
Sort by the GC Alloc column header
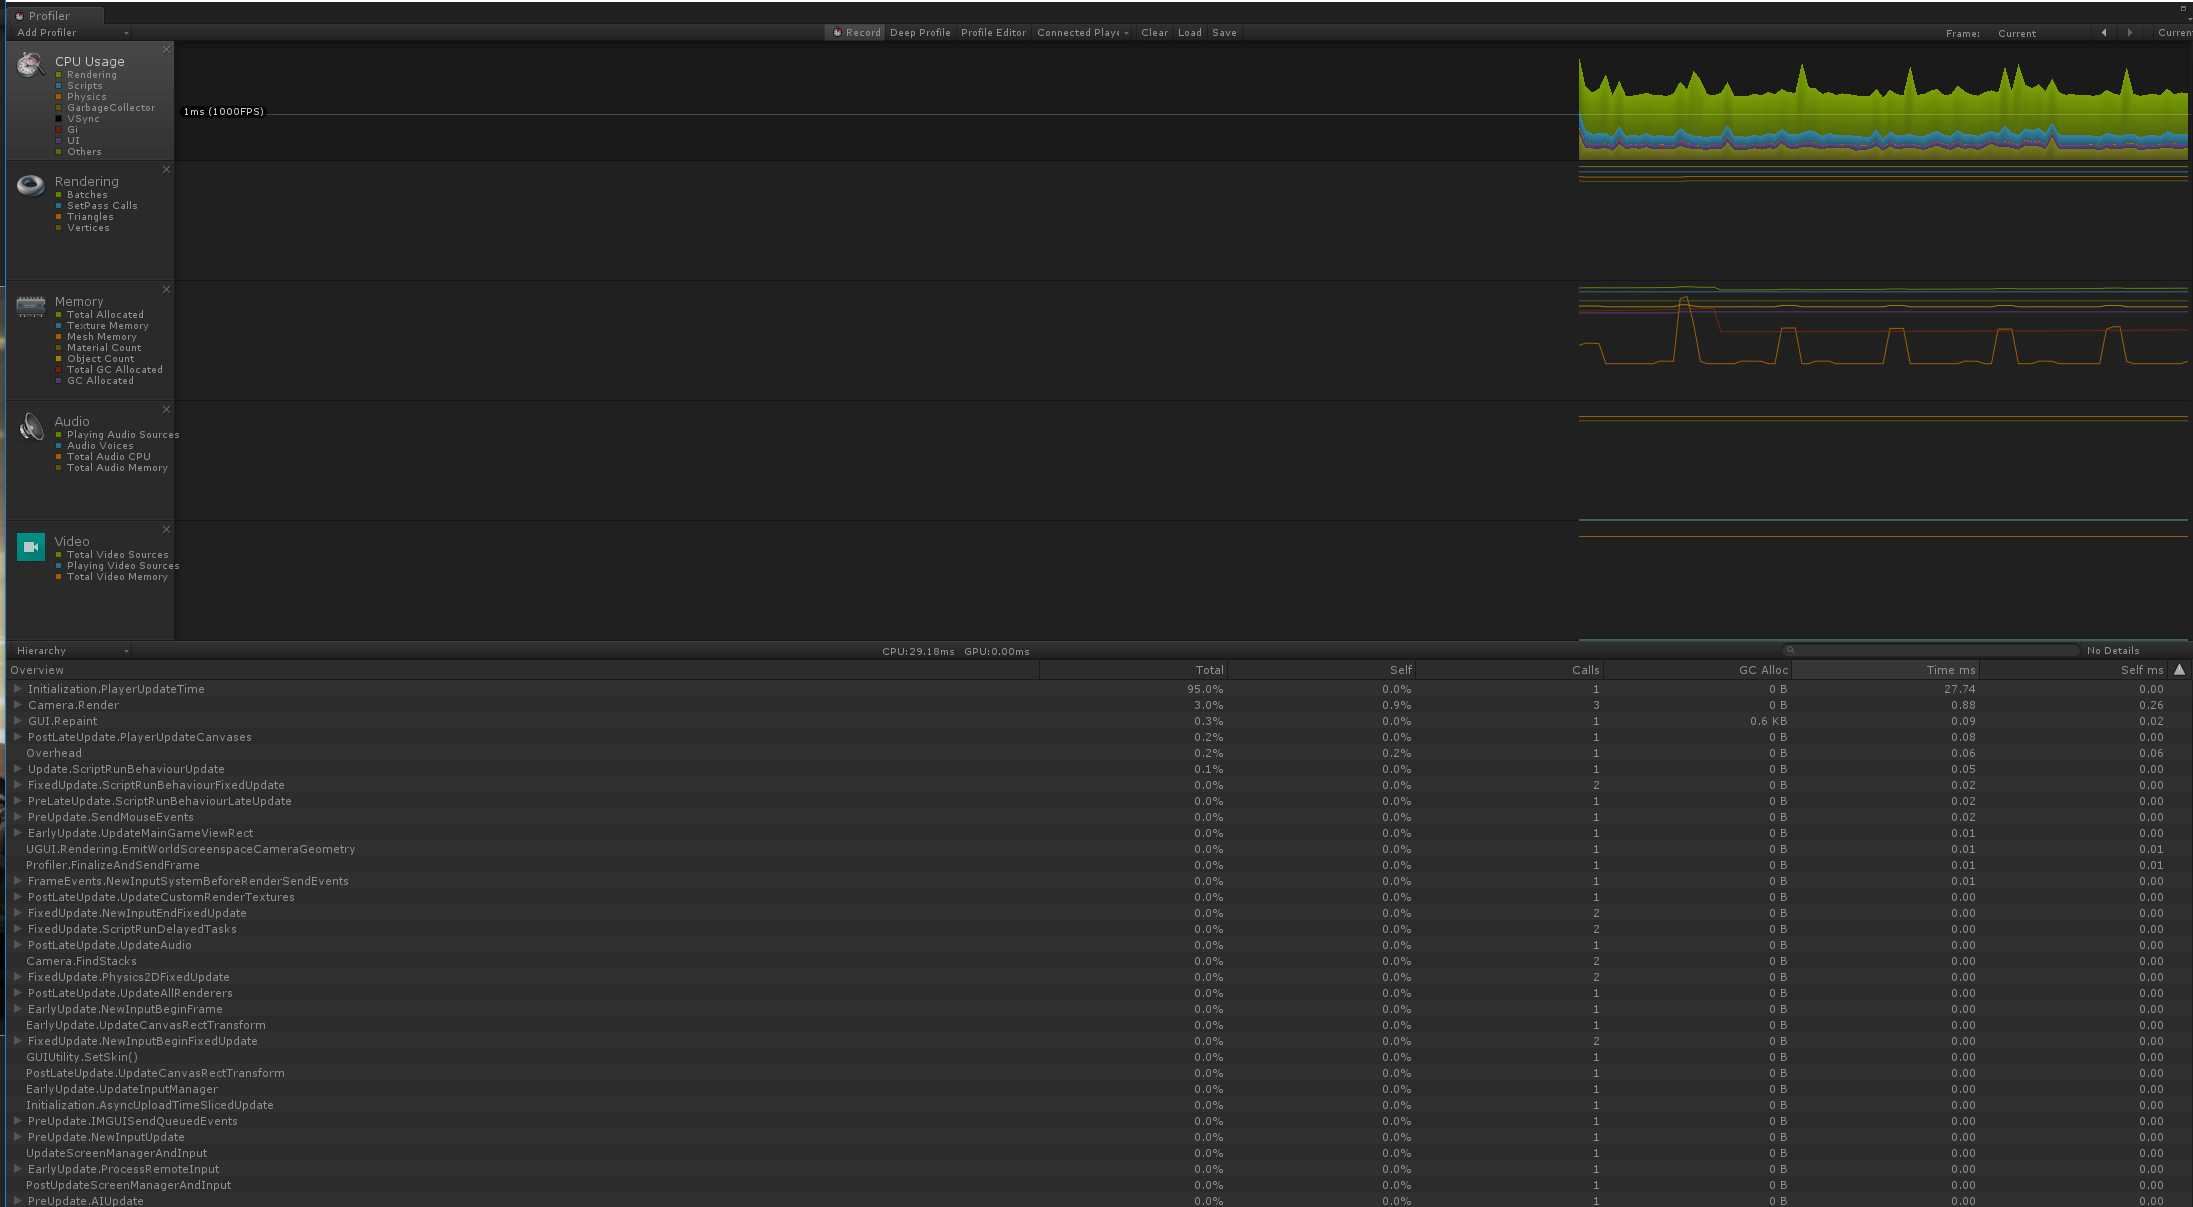click(1697, 670)
